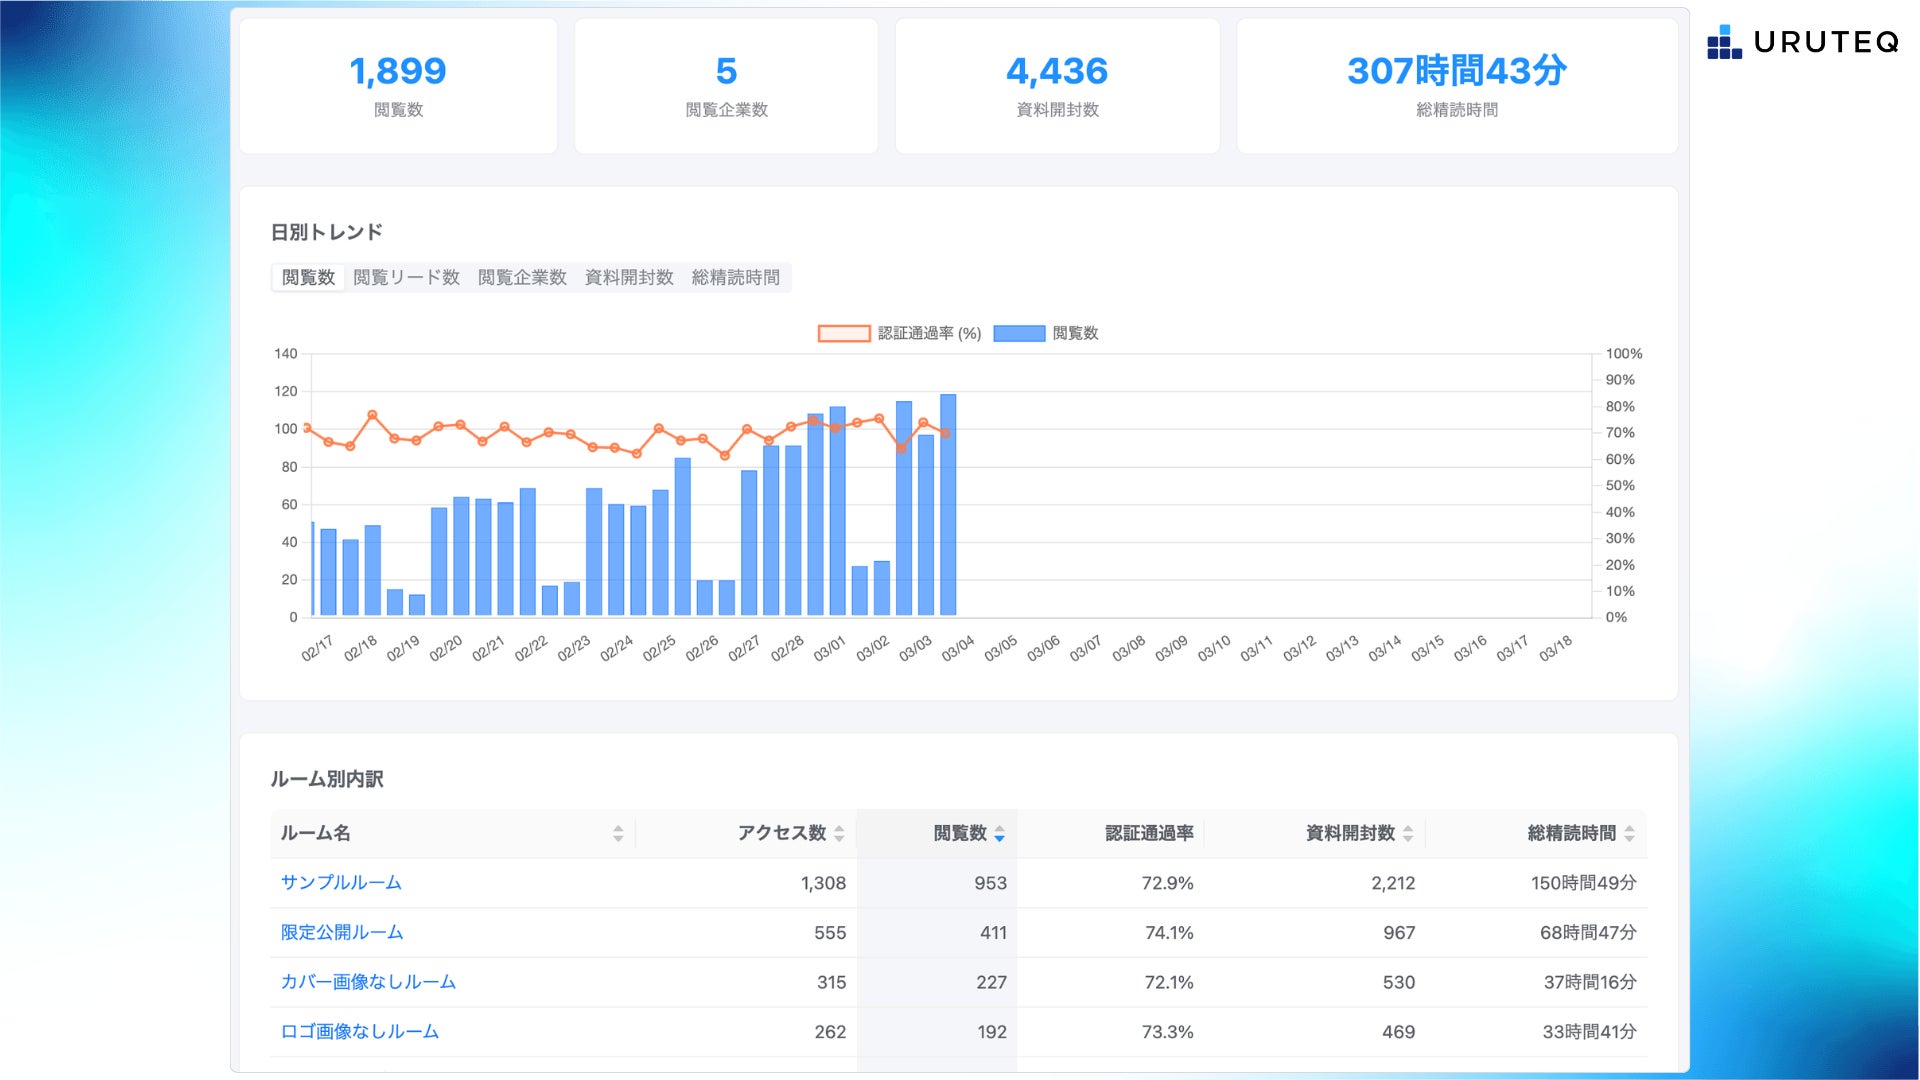1920x1080 pixels.
Task: Open 限定公開ルーム room link
Action: (x=342, y=933)
